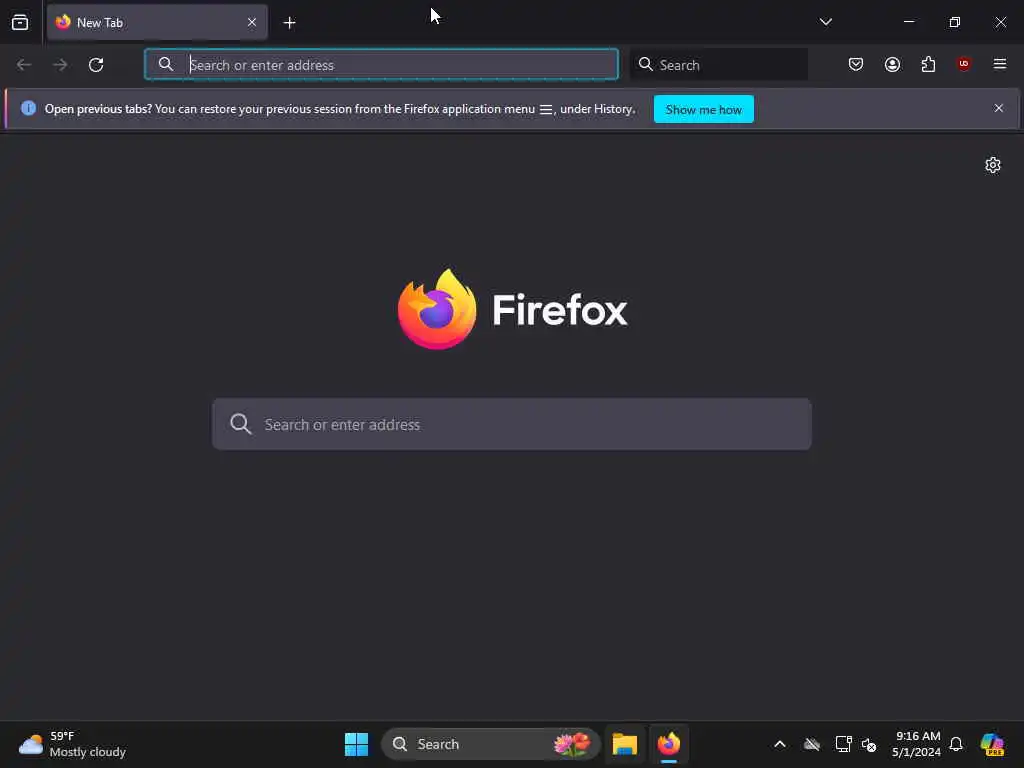Launch Copilot preview from taskbar

coord(992,744)
